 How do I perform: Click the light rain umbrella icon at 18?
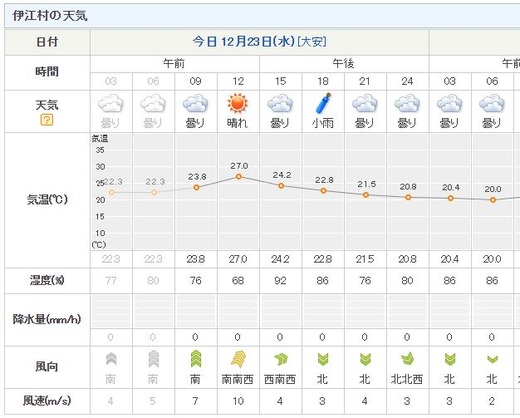(x=323, y=103)
